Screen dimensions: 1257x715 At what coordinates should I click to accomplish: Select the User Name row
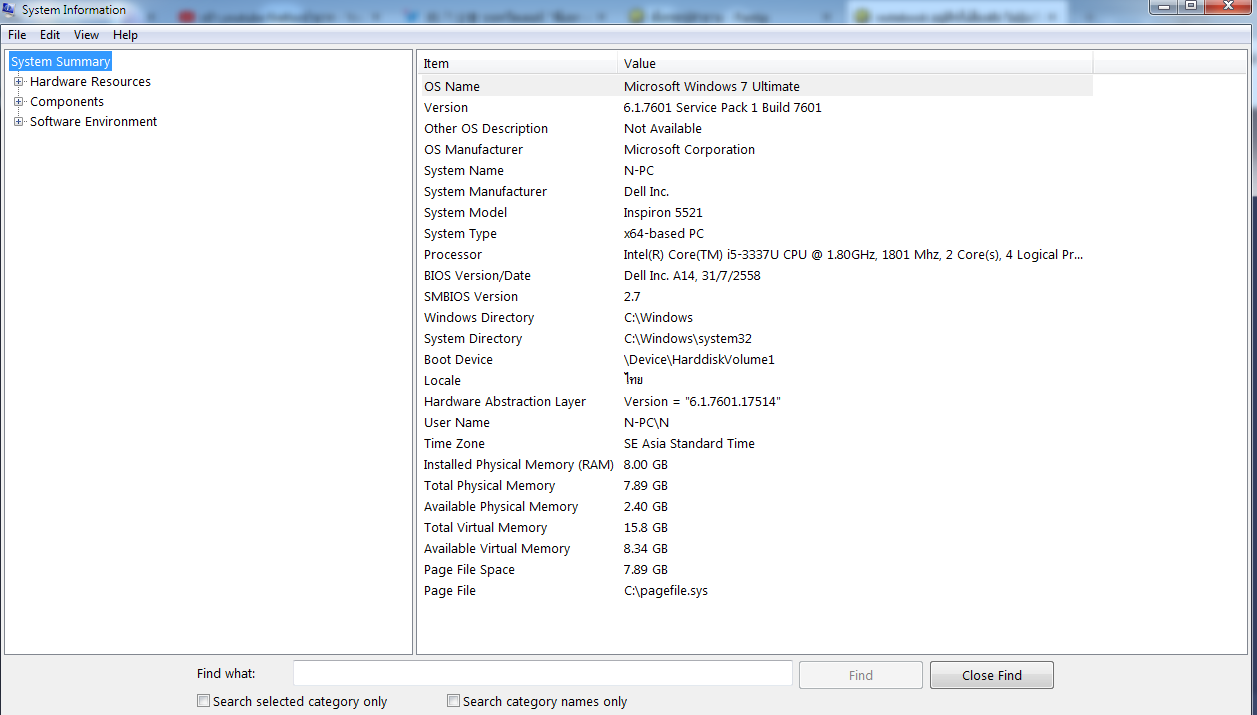pos(755,423)
